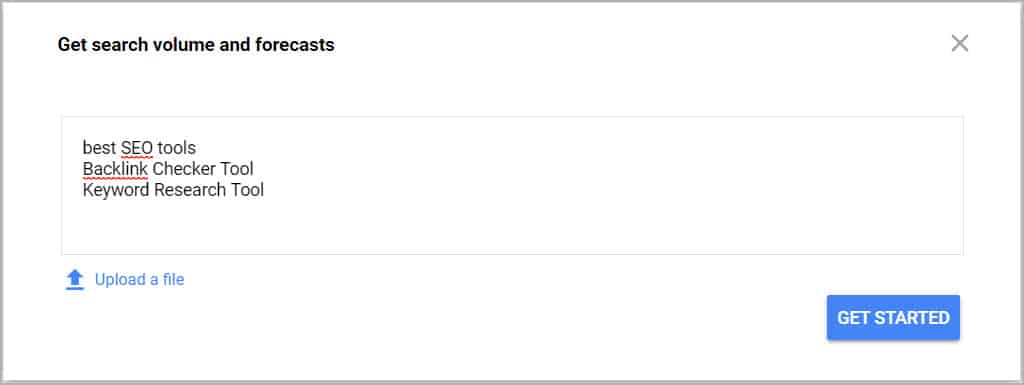Screen dimensions: 1024x385
Task: Close the search volume and forecasts dialog
Action: click(959, 44)
